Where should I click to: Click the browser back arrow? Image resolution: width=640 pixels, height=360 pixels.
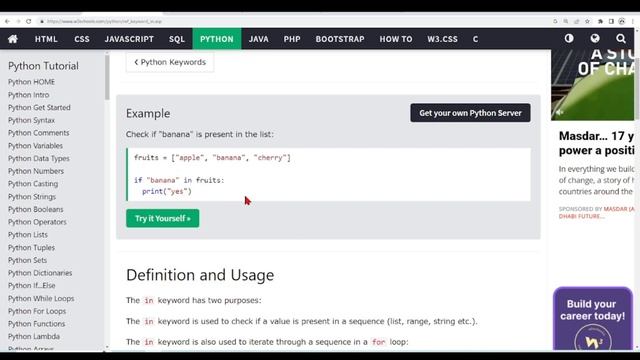click(7, 21)
